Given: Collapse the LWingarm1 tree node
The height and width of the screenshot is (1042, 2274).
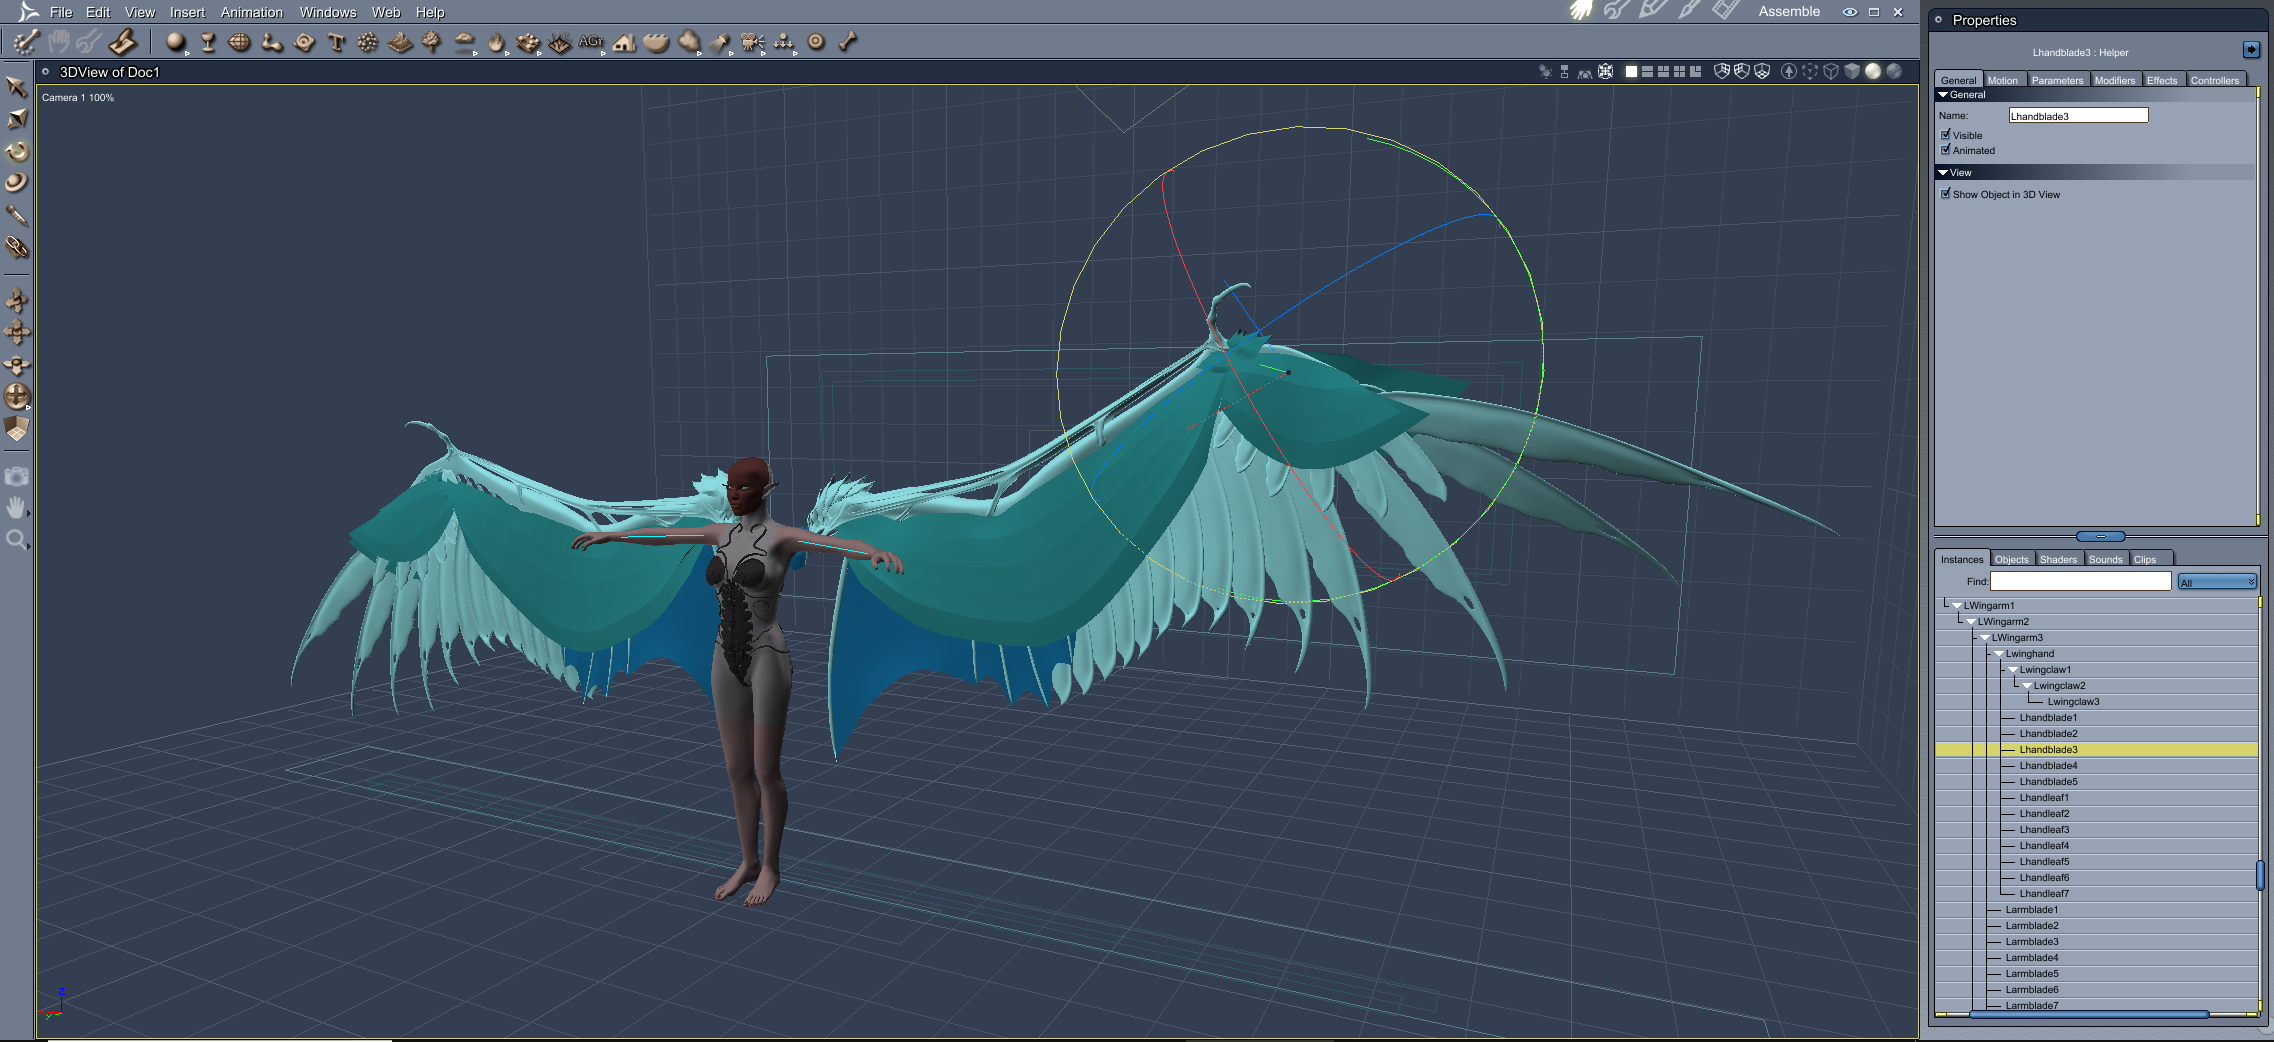Looking at the screenshot, I should [x=1957, y=606].
